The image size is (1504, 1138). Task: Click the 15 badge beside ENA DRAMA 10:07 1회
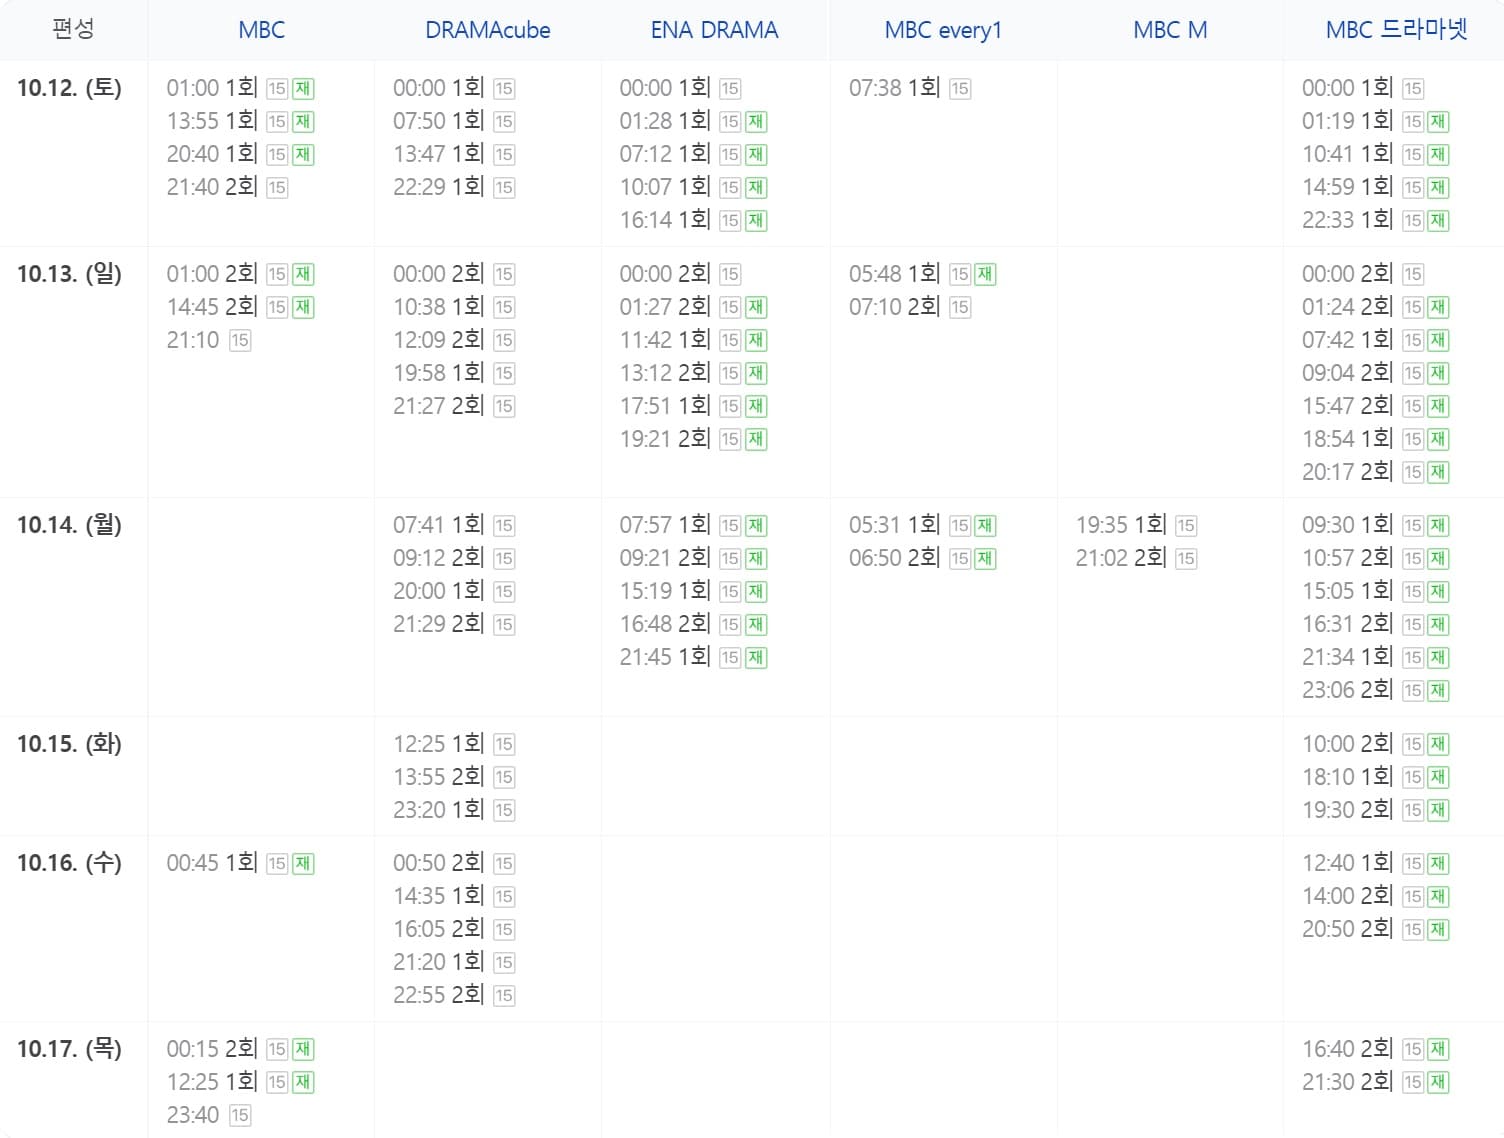pyautogui.click(x=730, y=188)
